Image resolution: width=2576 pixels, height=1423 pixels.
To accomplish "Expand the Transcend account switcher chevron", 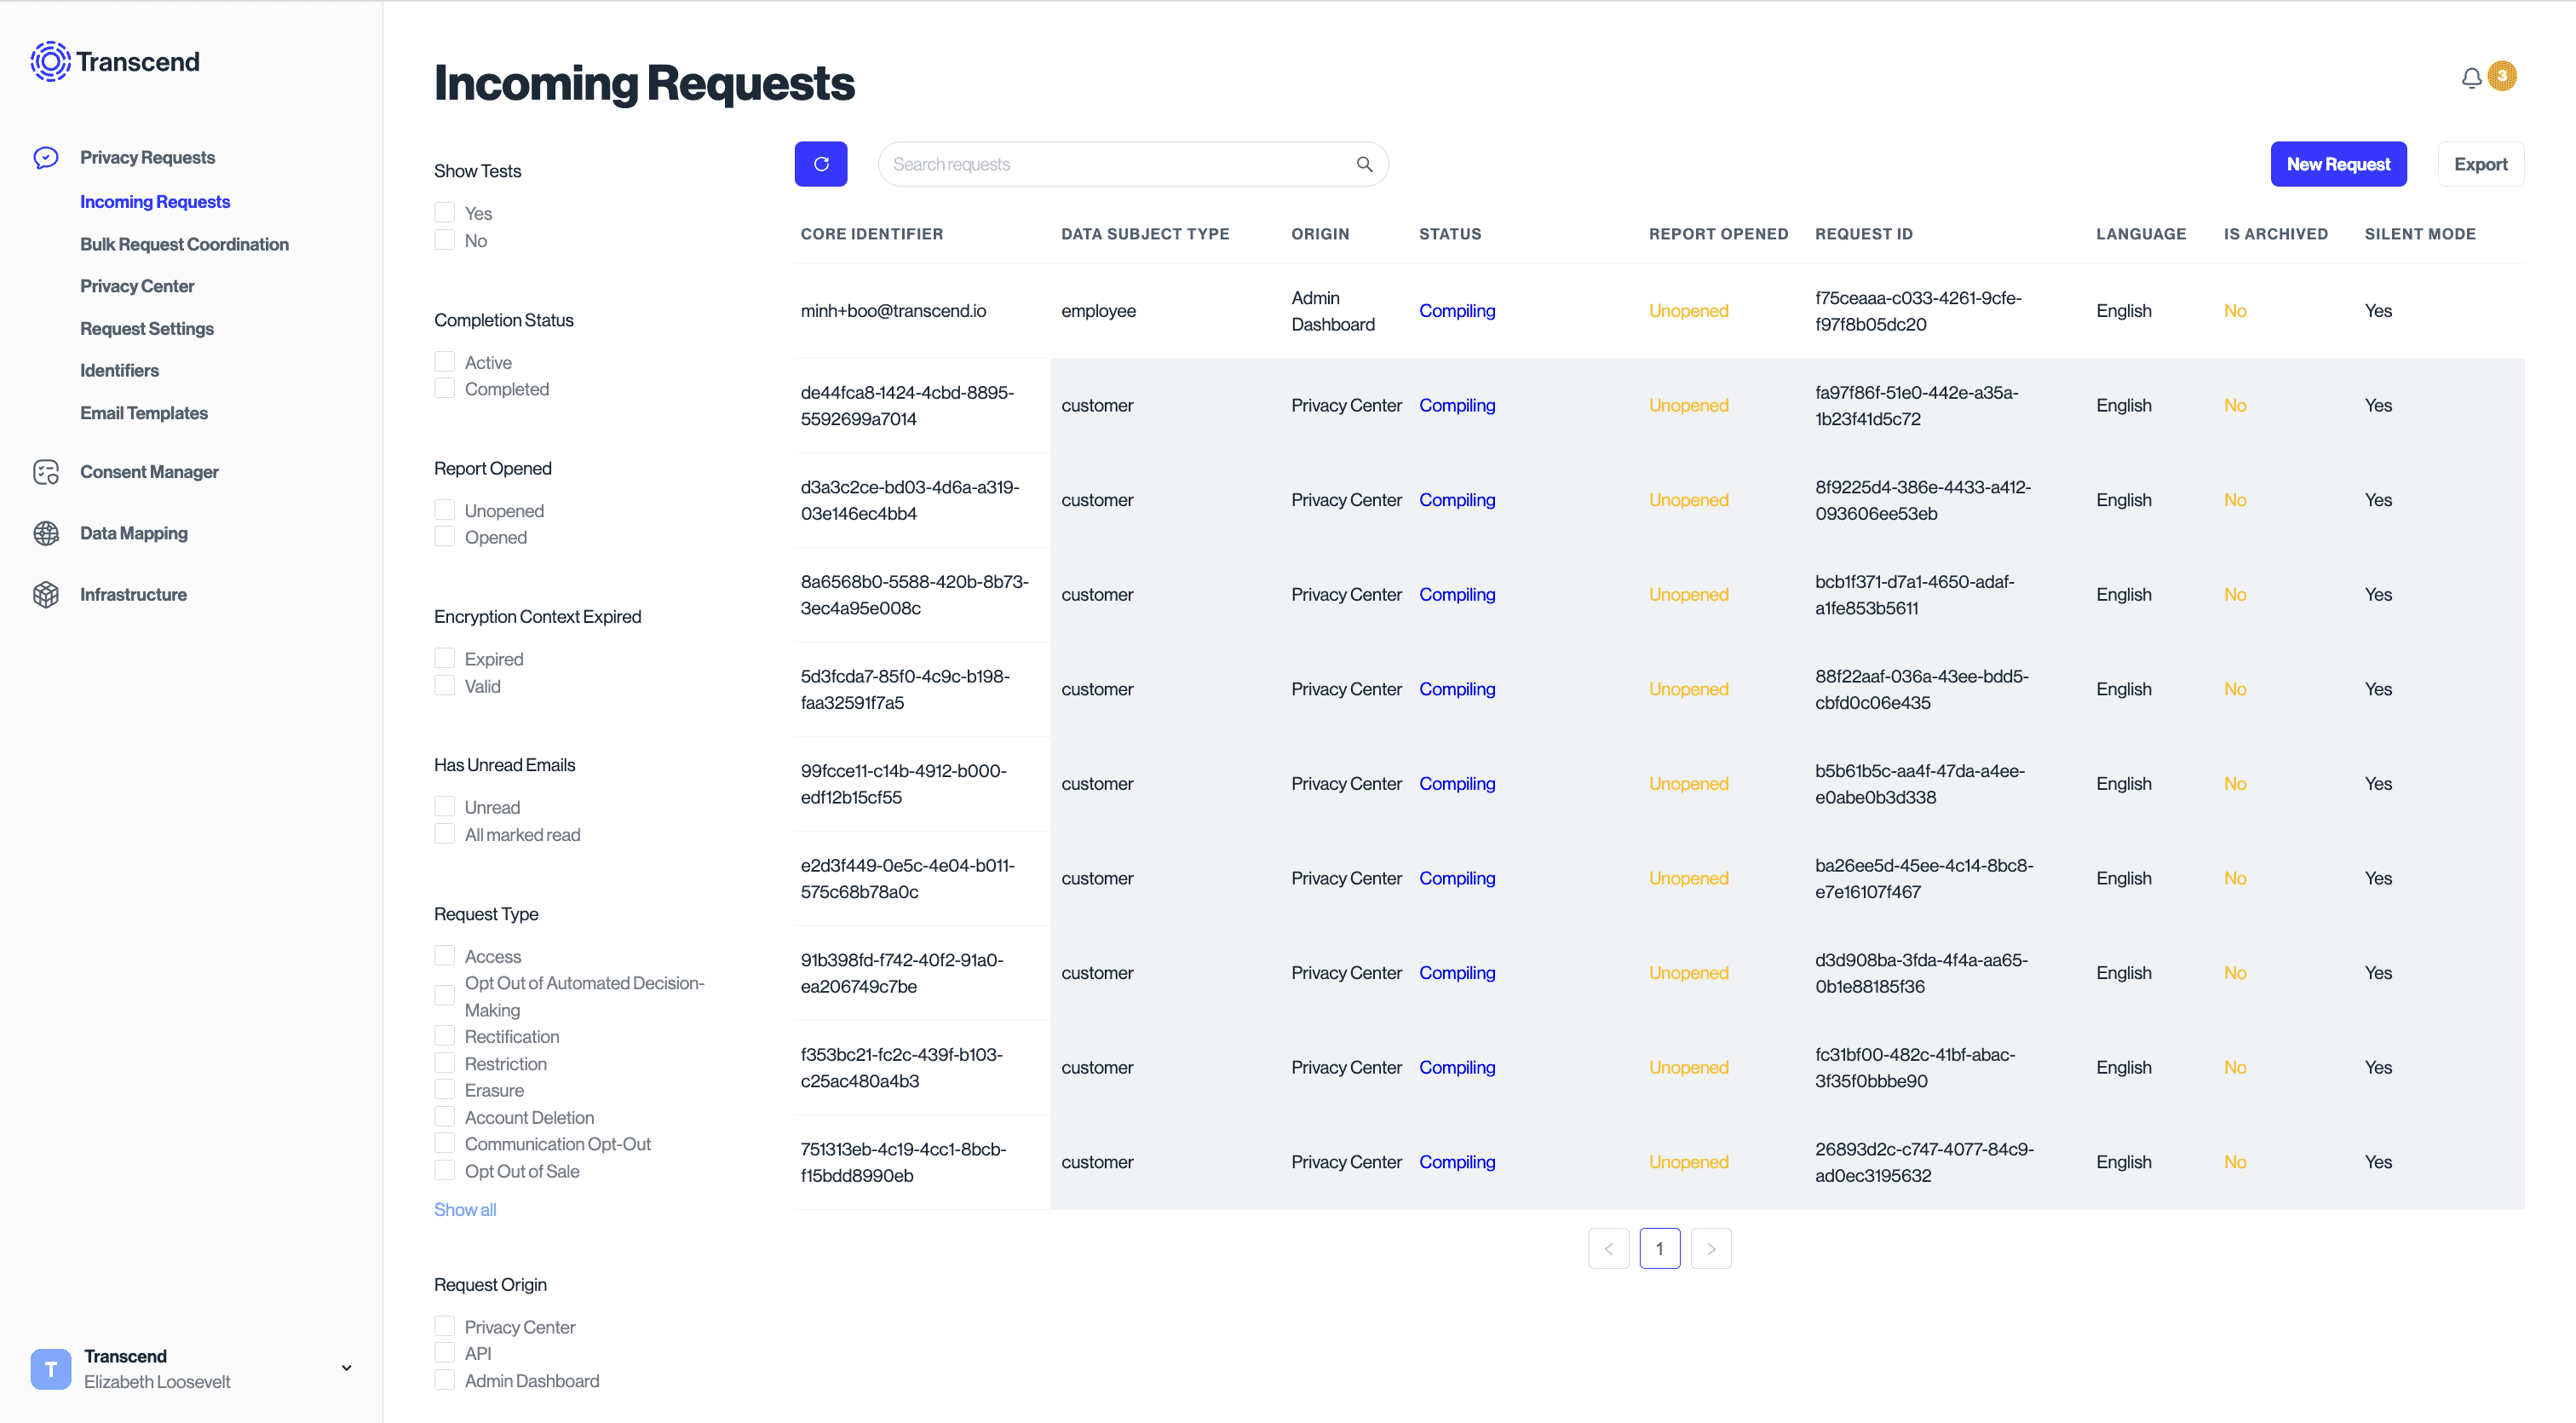I will coord(346,1368).
